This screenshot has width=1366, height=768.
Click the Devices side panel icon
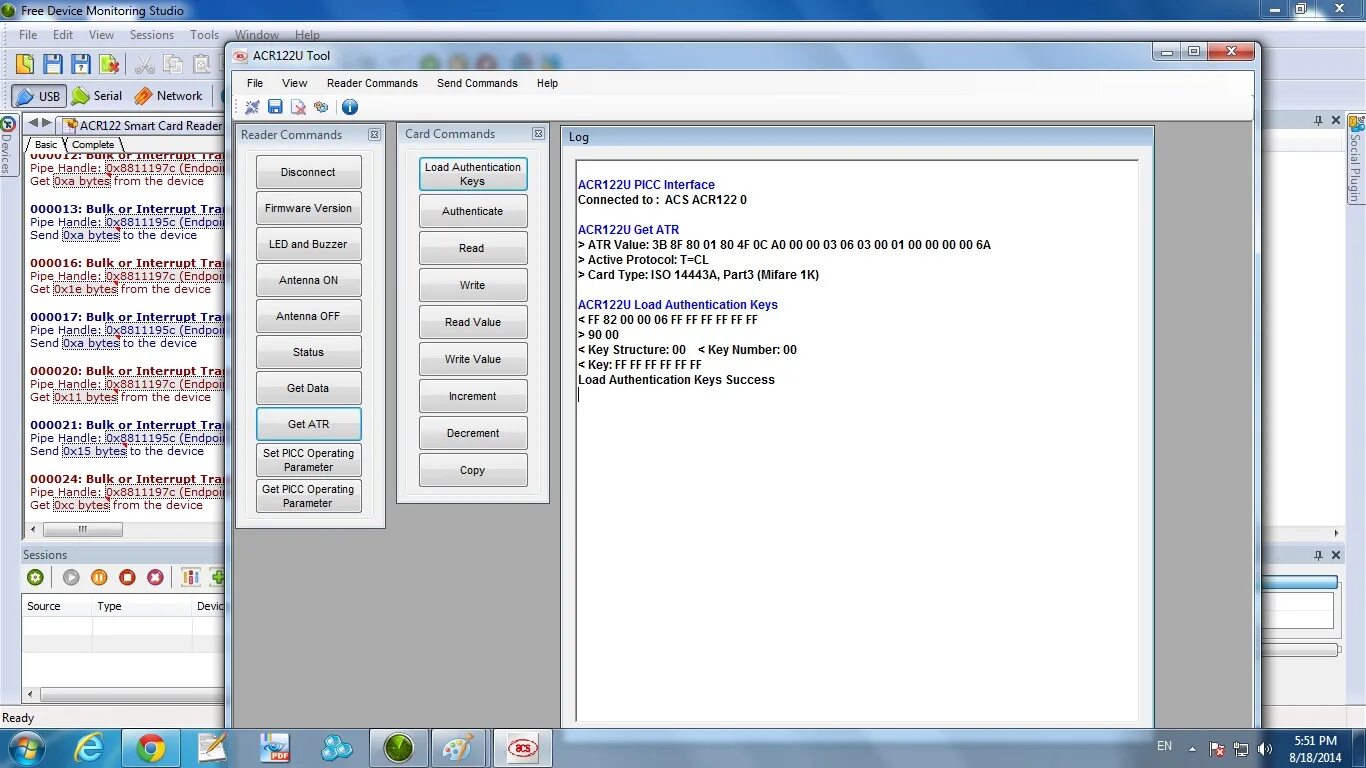pos(8,125)
